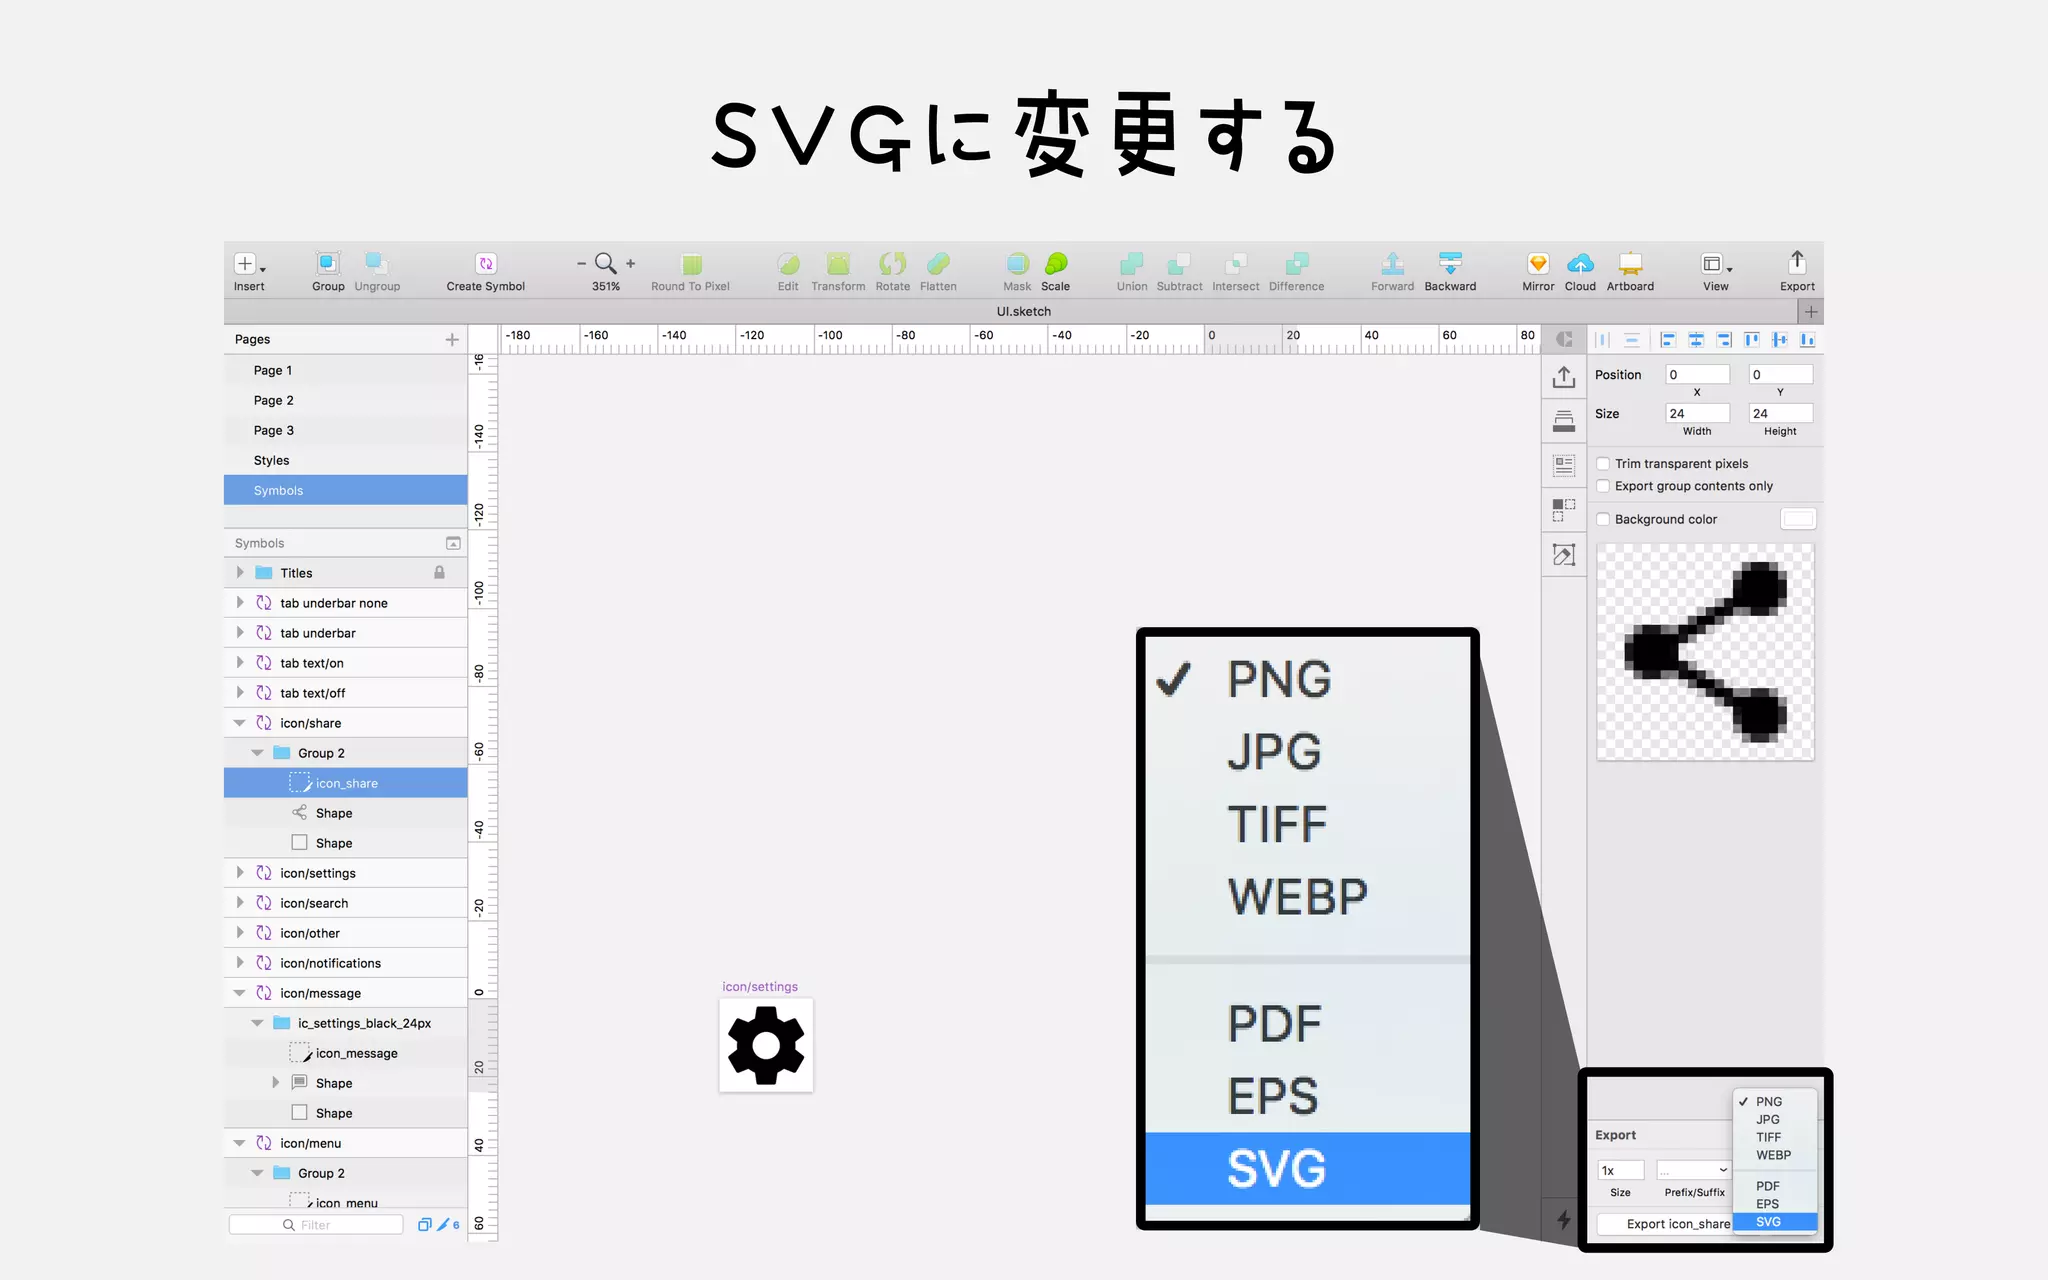Click the Rotate toolbar icon

click(x=892, y=263)
